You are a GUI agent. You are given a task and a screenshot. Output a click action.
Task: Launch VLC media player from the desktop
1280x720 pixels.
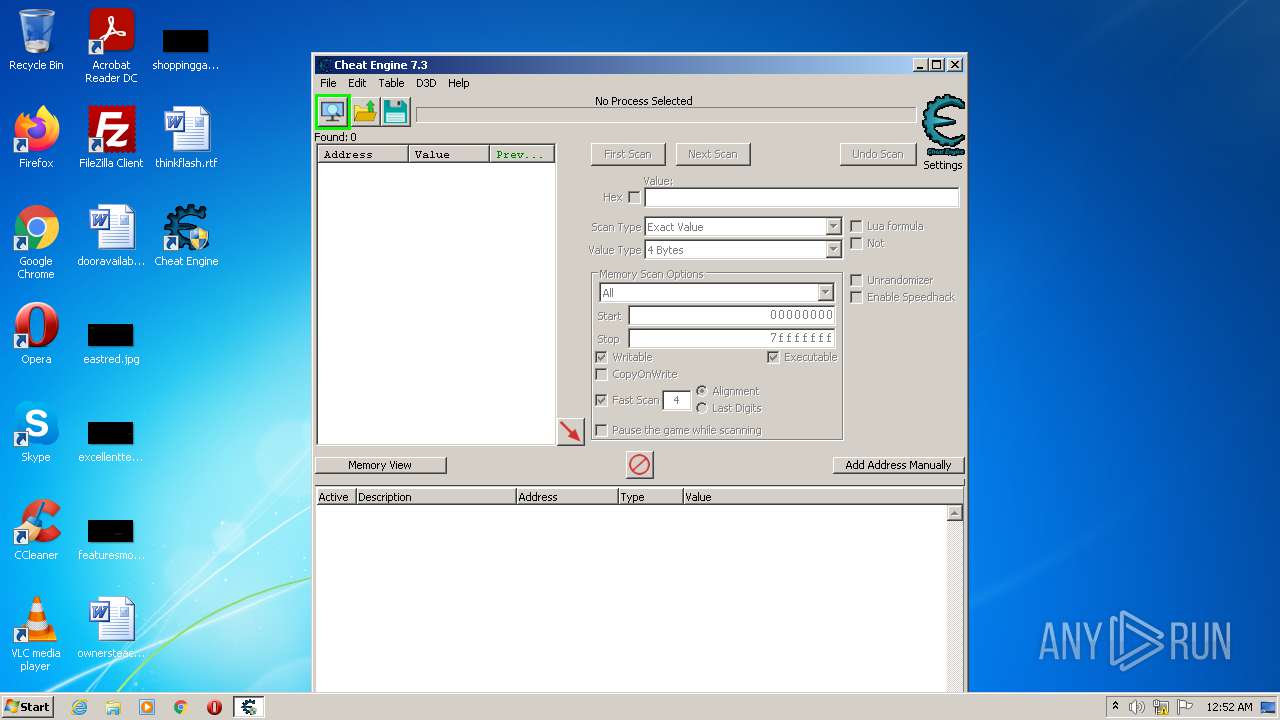[36, 634]
